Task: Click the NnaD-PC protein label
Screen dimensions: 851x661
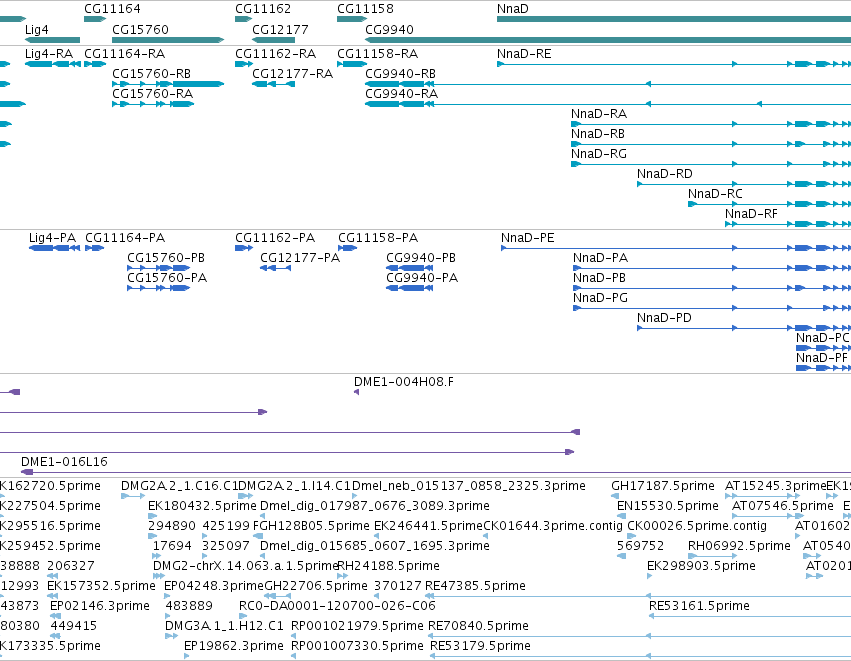Action: [823, 338]
